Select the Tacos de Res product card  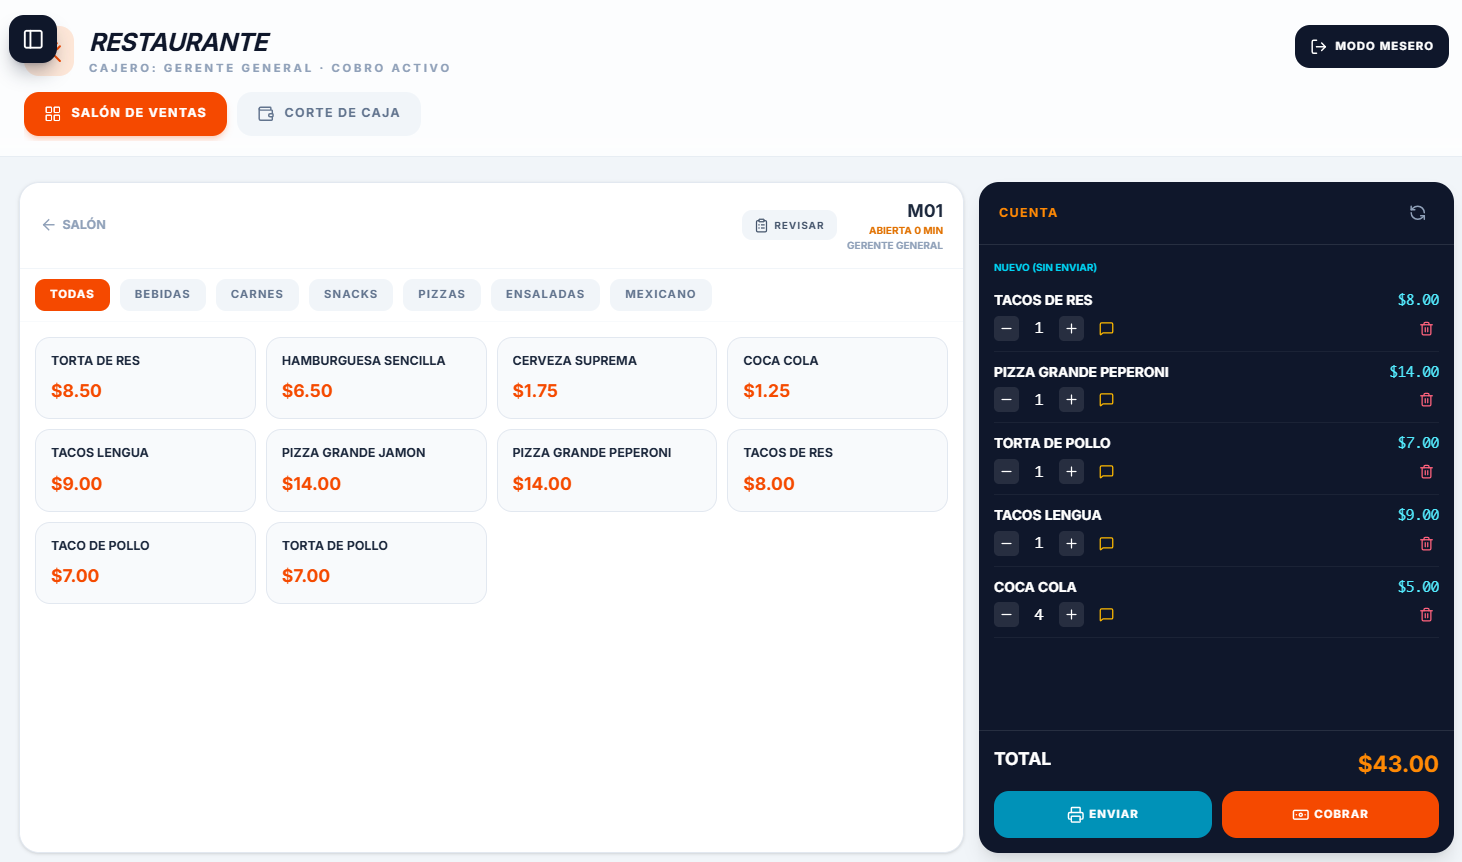837,470
